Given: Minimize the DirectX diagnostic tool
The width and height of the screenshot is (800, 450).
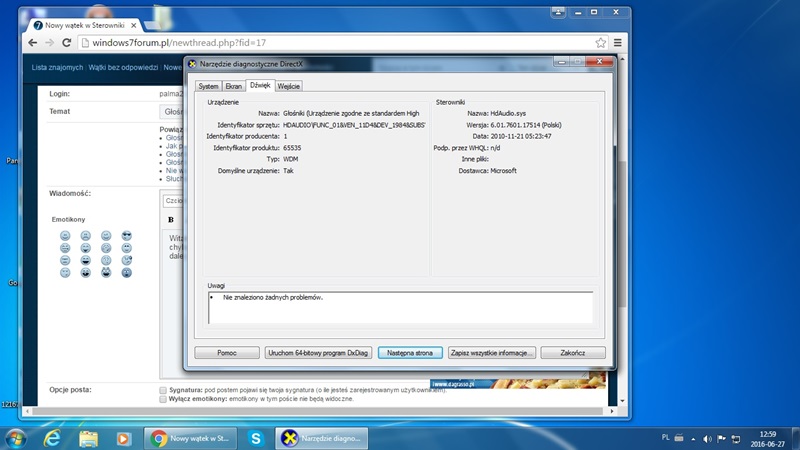Looking at the screenshot, I should pyautogui.click(x=562, y=62).
